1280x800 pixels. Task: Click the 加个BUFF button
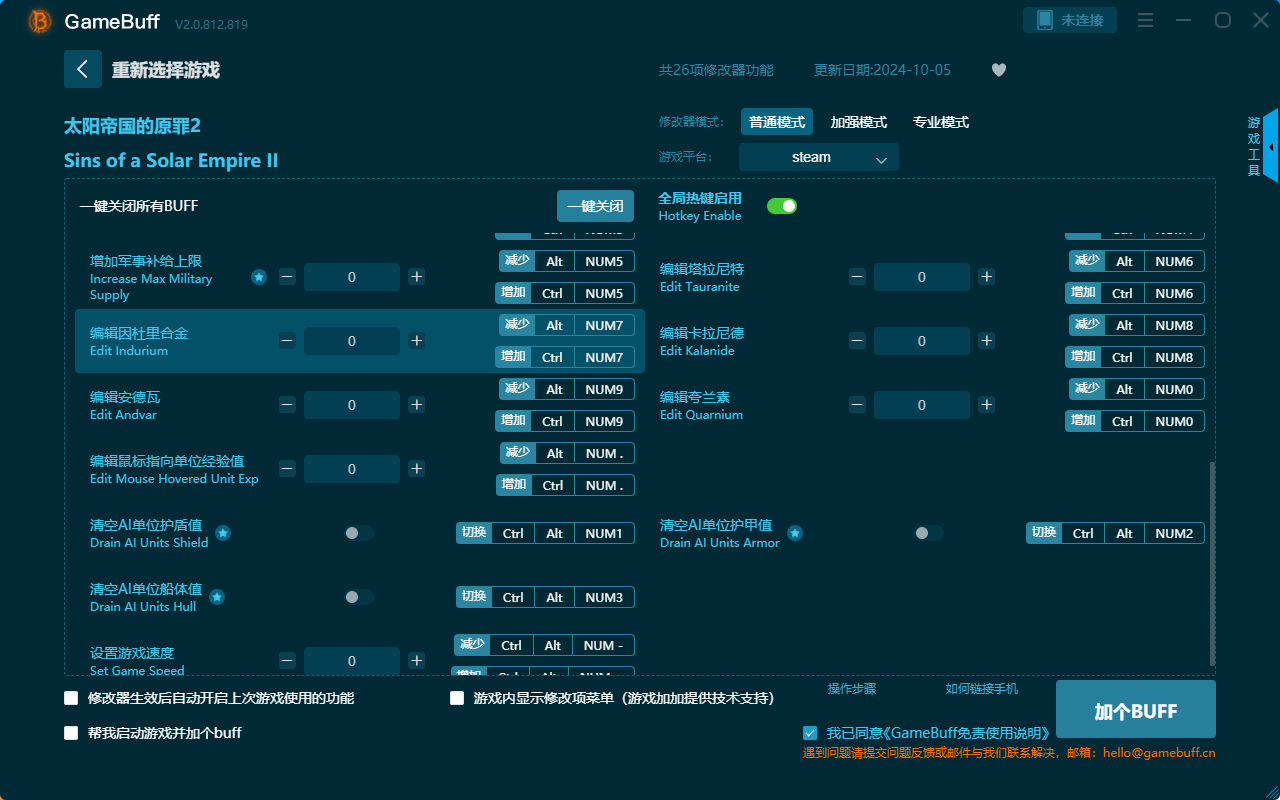[1135, 709]
